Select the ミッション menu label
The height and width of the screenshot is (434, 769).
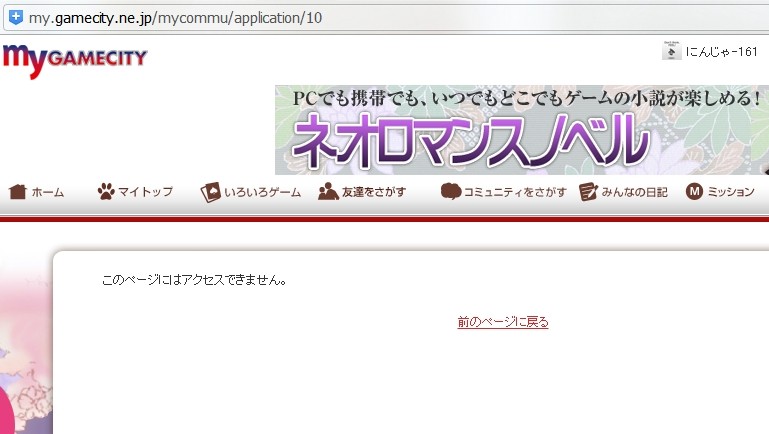pyautogui.click(x=731, y=192)
